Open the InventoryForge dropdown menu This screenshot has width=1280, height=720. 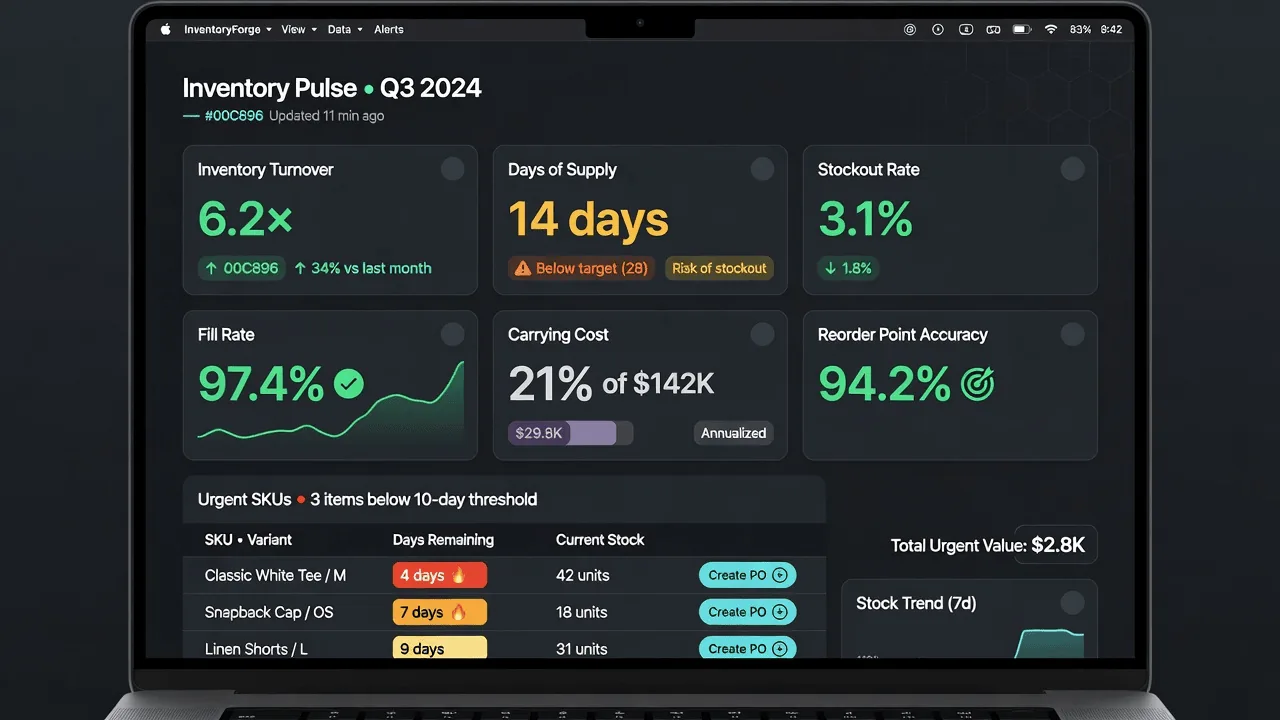pyautogui.click(x=228, y=30)
